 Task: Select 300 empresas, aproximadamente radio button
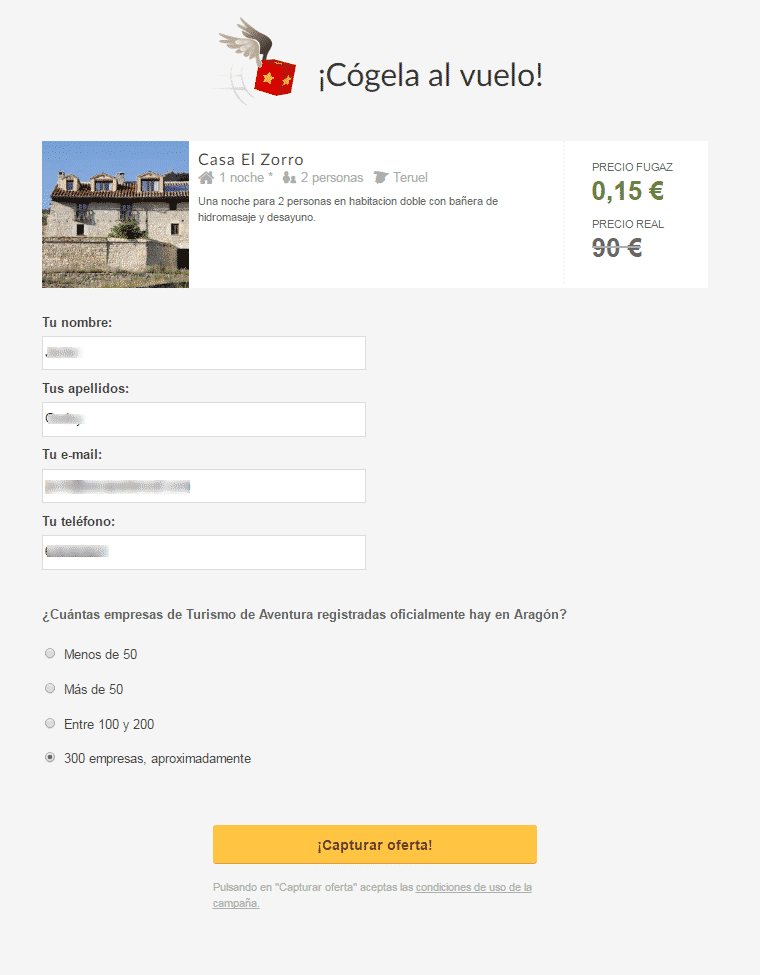50,758
